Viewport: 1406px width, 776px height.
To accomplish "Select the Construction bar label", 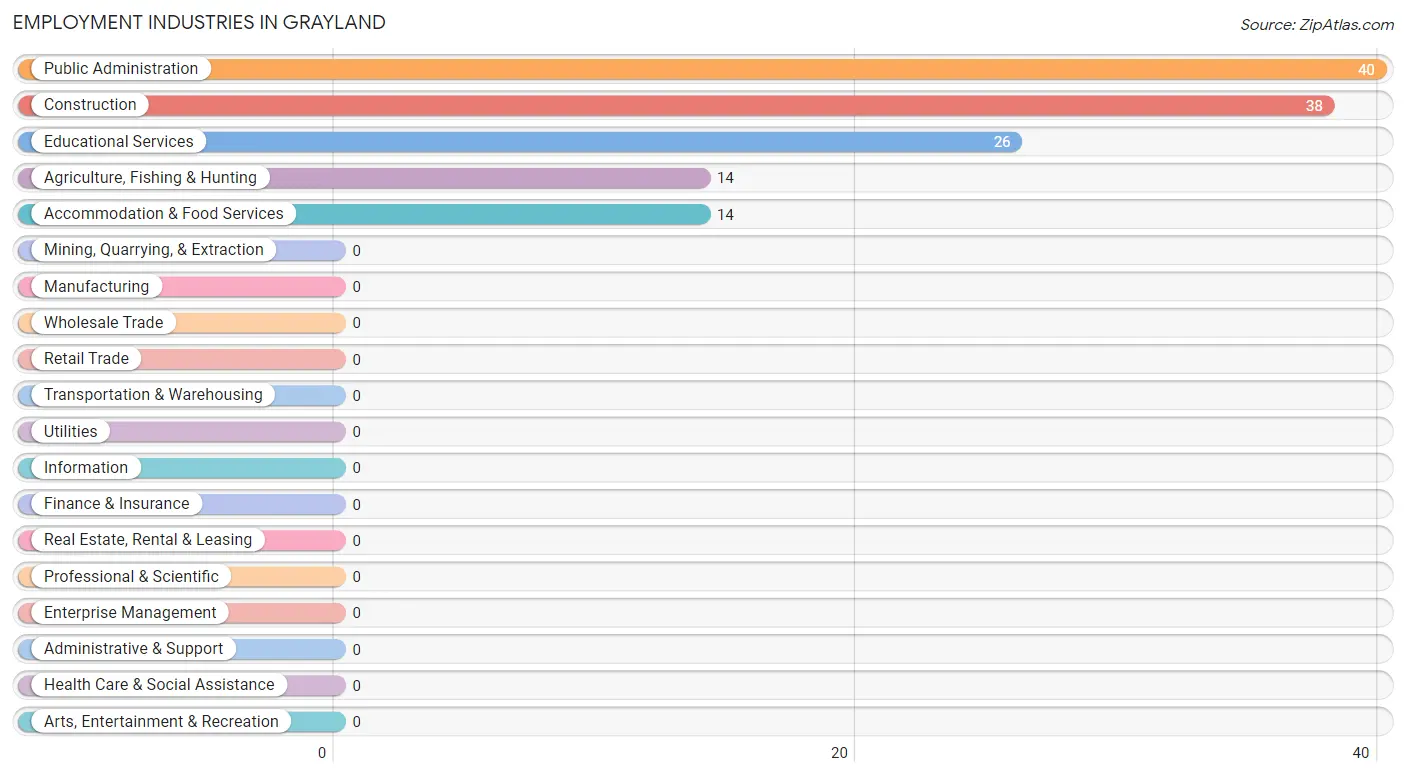I will tap(90, 105).
